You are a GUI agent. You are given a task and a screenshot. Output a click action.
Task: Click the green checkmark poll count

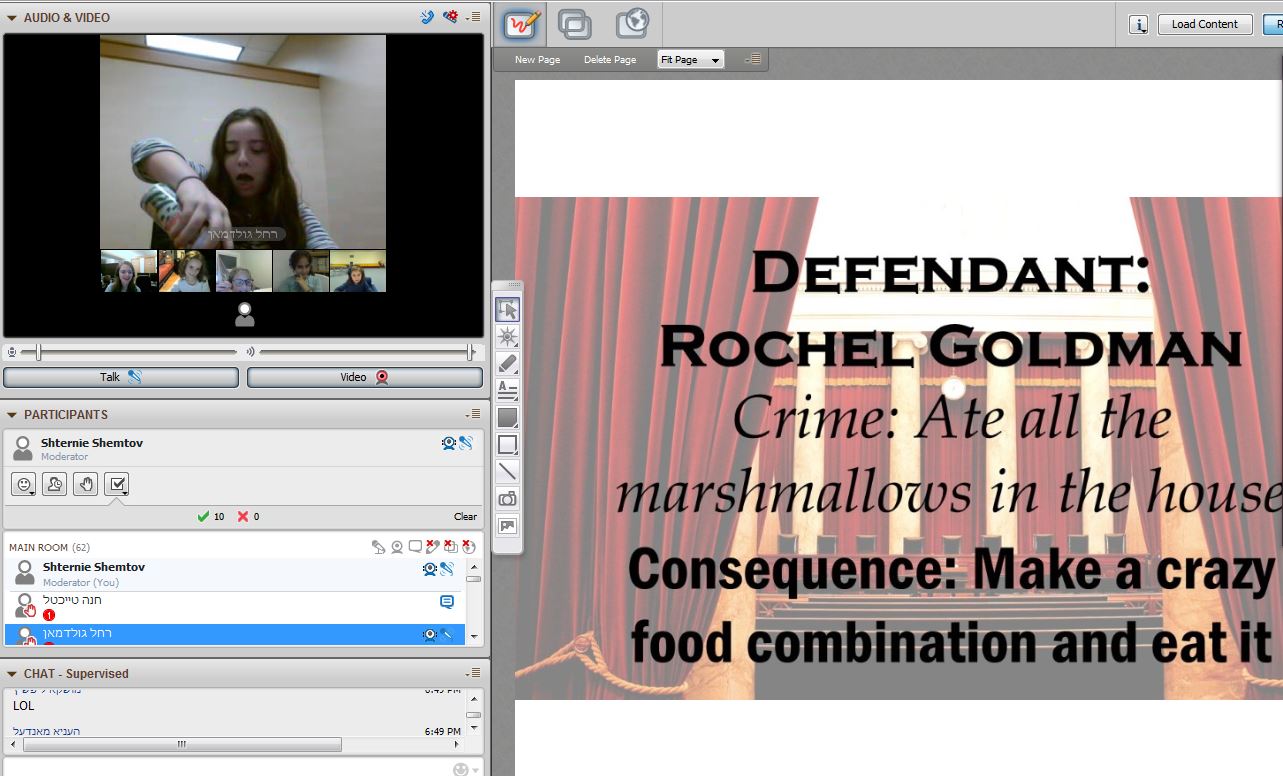pos(210,517)
